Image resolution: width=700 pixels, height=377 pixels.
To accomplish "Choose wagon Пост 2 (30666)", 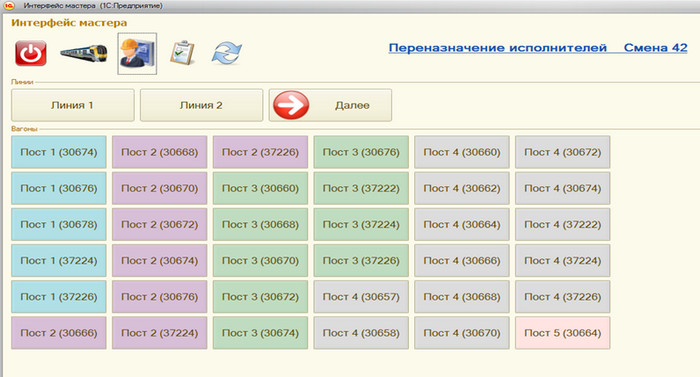I will 58,333.
